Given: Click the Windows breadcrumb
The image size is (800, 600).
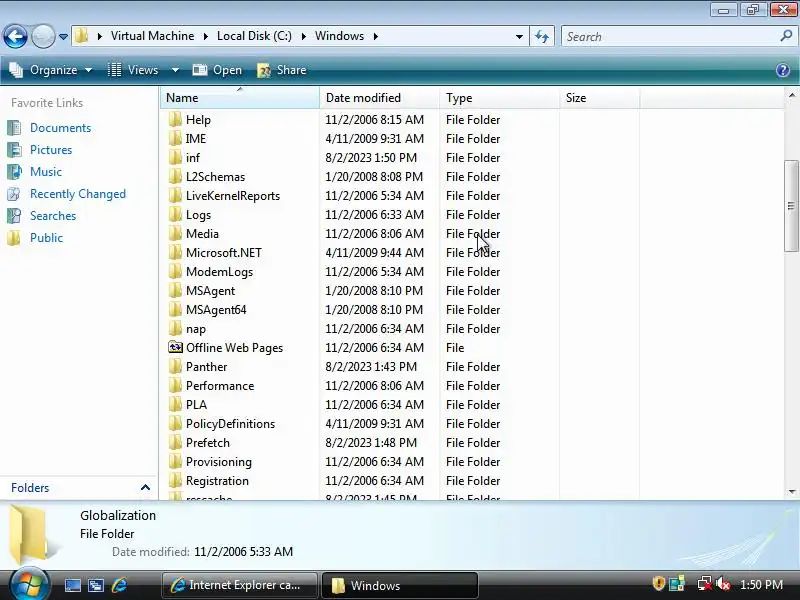Looking at the screenshot, I should pos(339,36).
